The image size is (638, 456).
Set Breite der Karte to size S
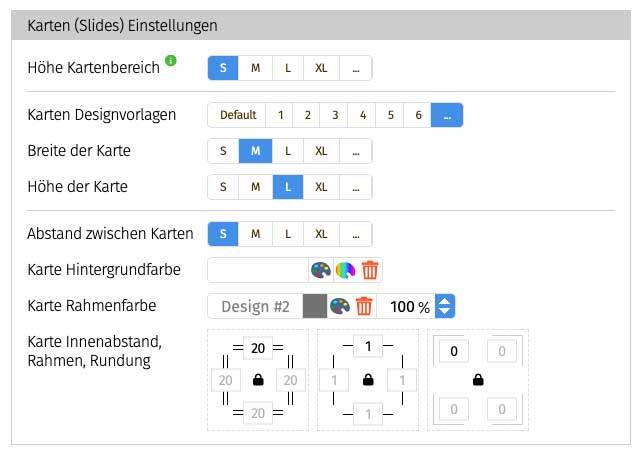pyautogui.click(x=223, y=151)
